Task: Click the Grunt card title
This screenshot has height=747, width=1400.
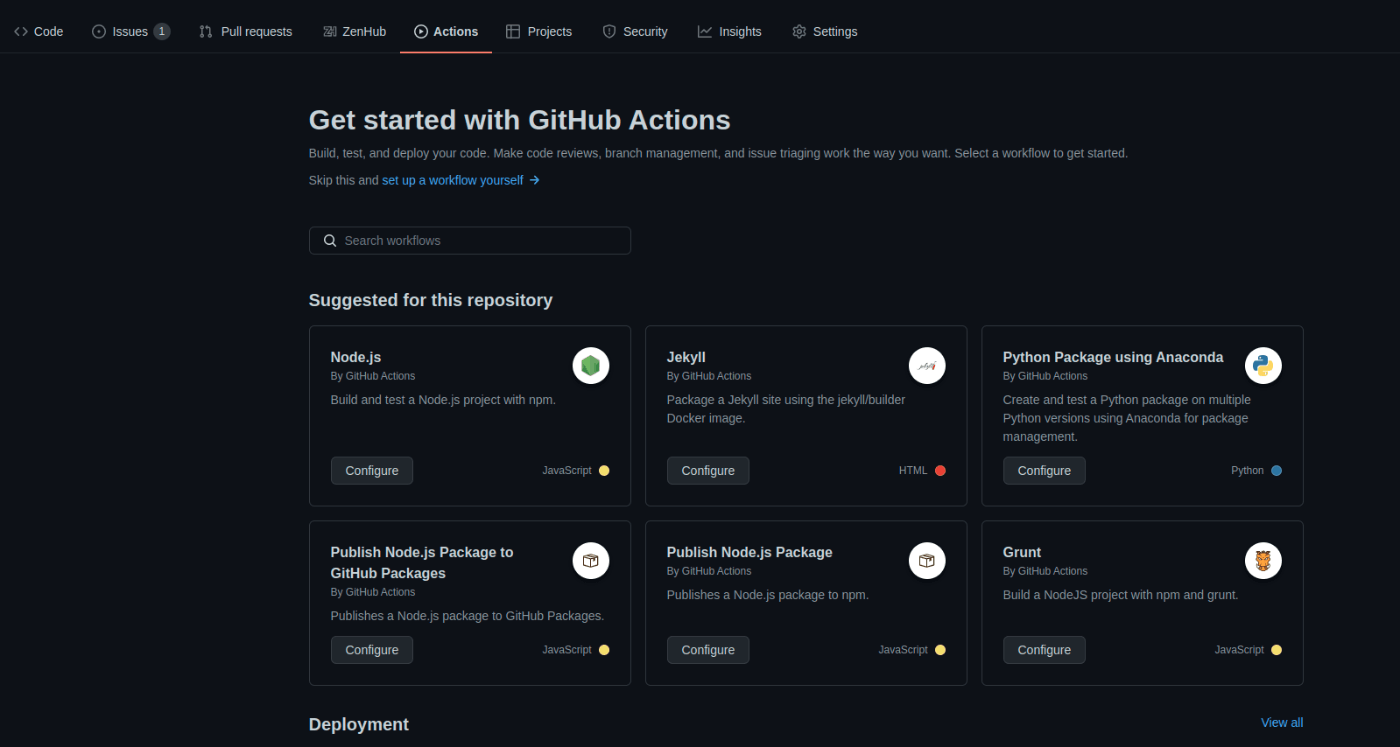Action: 1022,552
